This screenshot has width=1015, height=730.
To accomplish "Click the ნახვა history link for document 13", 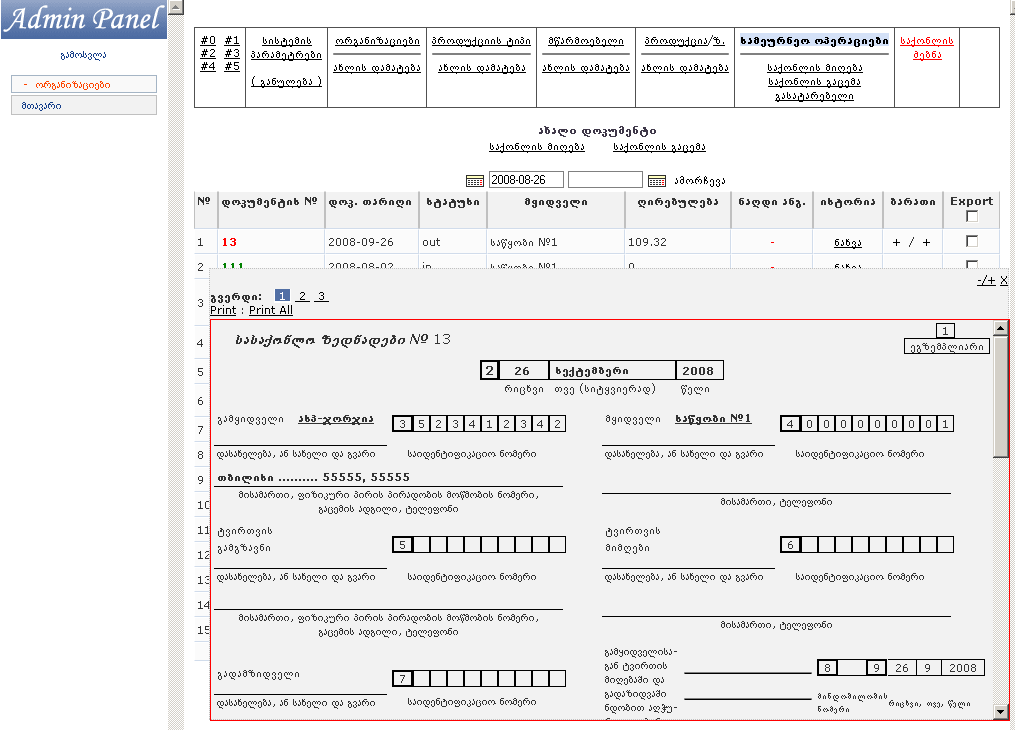I will click(847, 243).
